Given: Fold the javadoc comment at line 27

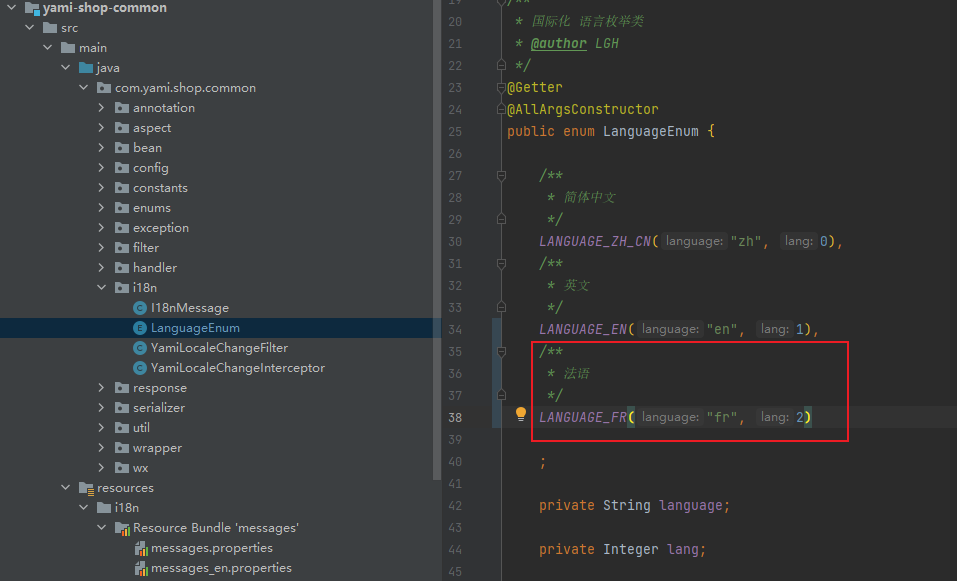Looking at the screenshot, I should [502, 176].
